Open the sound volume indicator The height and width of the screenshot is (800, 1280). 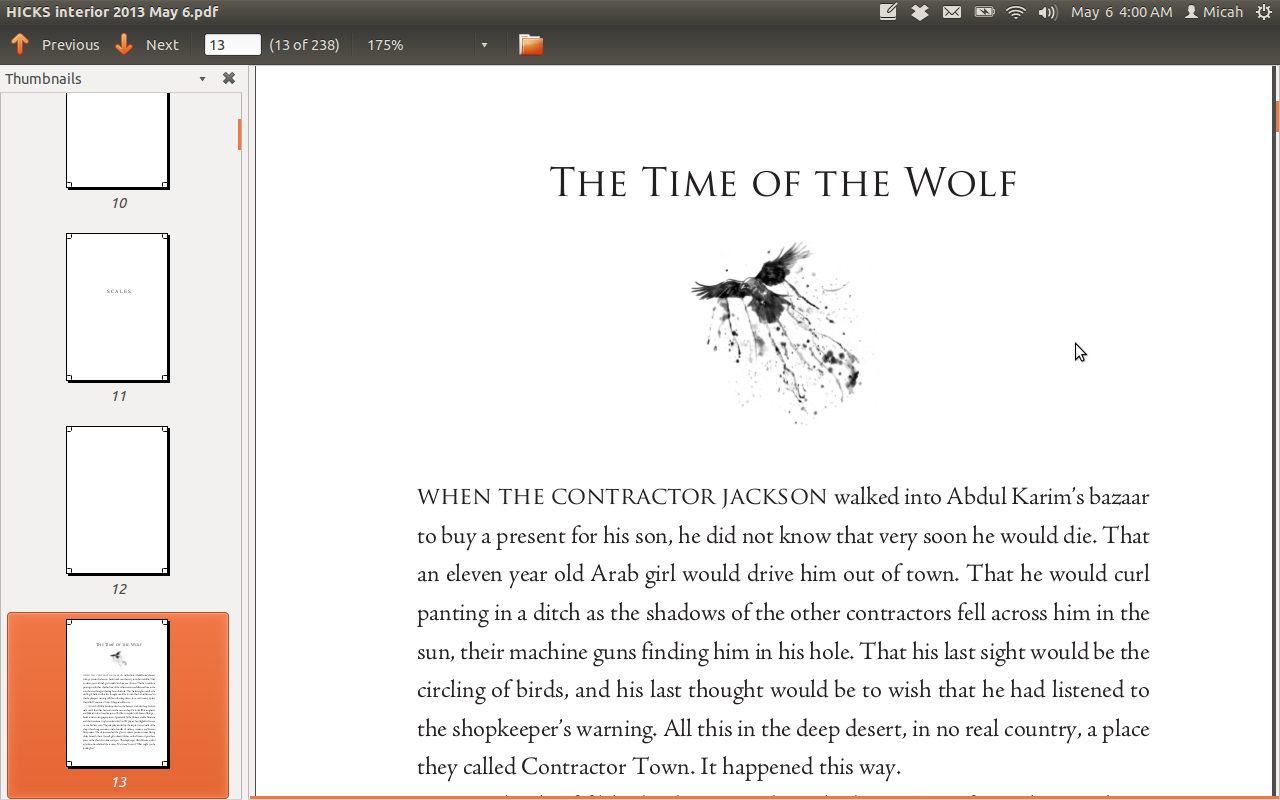[1047, 12]
